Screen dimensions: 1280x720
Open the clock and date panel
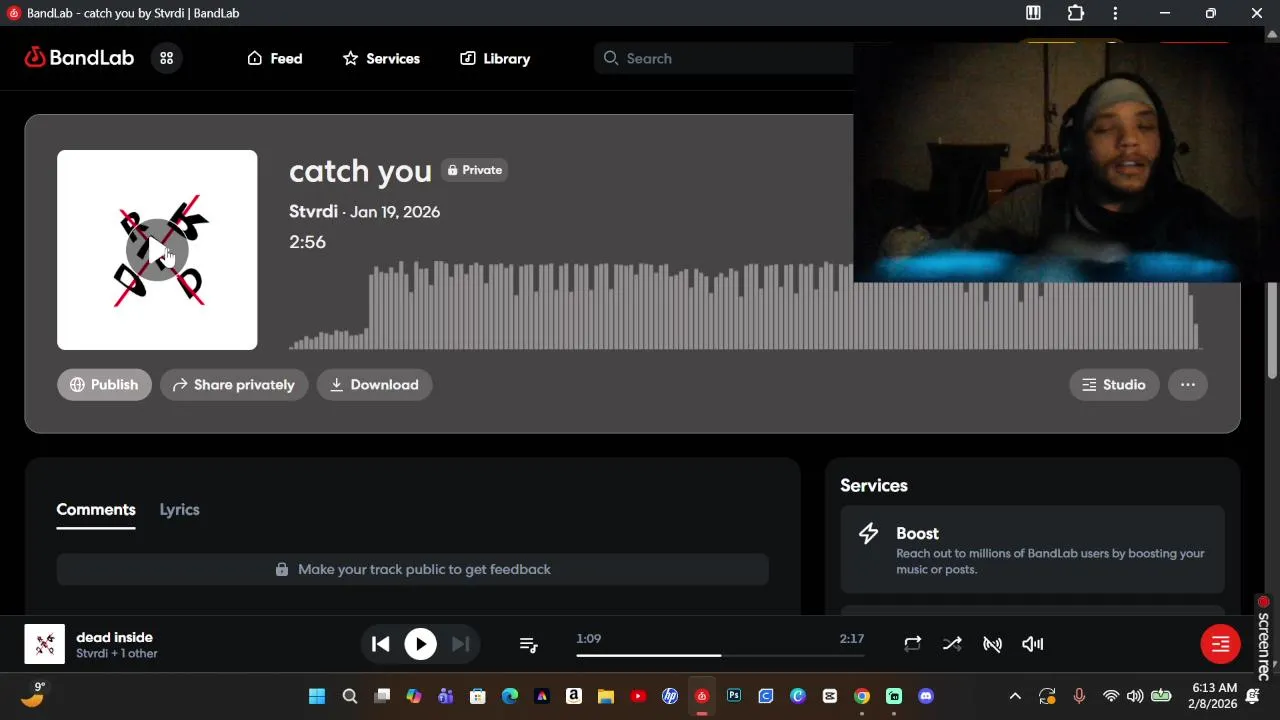[x=1214, y=696]
